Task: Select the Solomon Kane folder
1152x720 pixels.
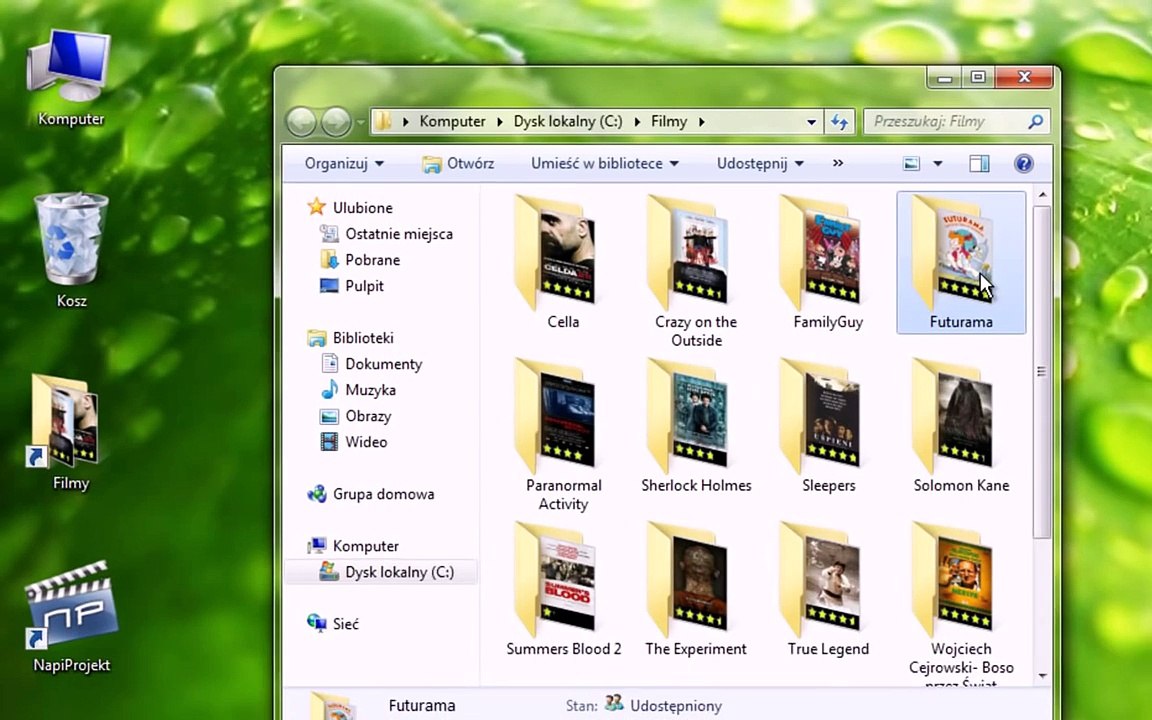Action: pyautogui.click(x=961, y=425)
